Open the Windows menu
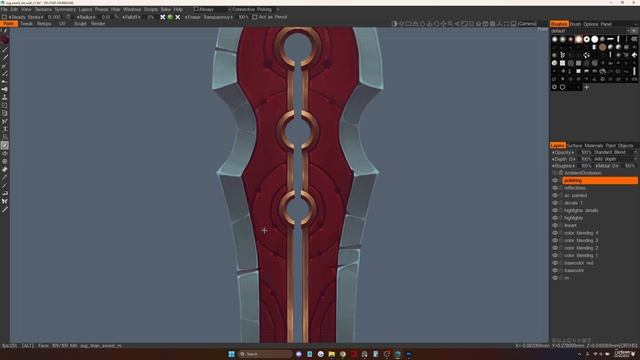Image resolution: width=640 pixels, height=360 pixels. 132,9
